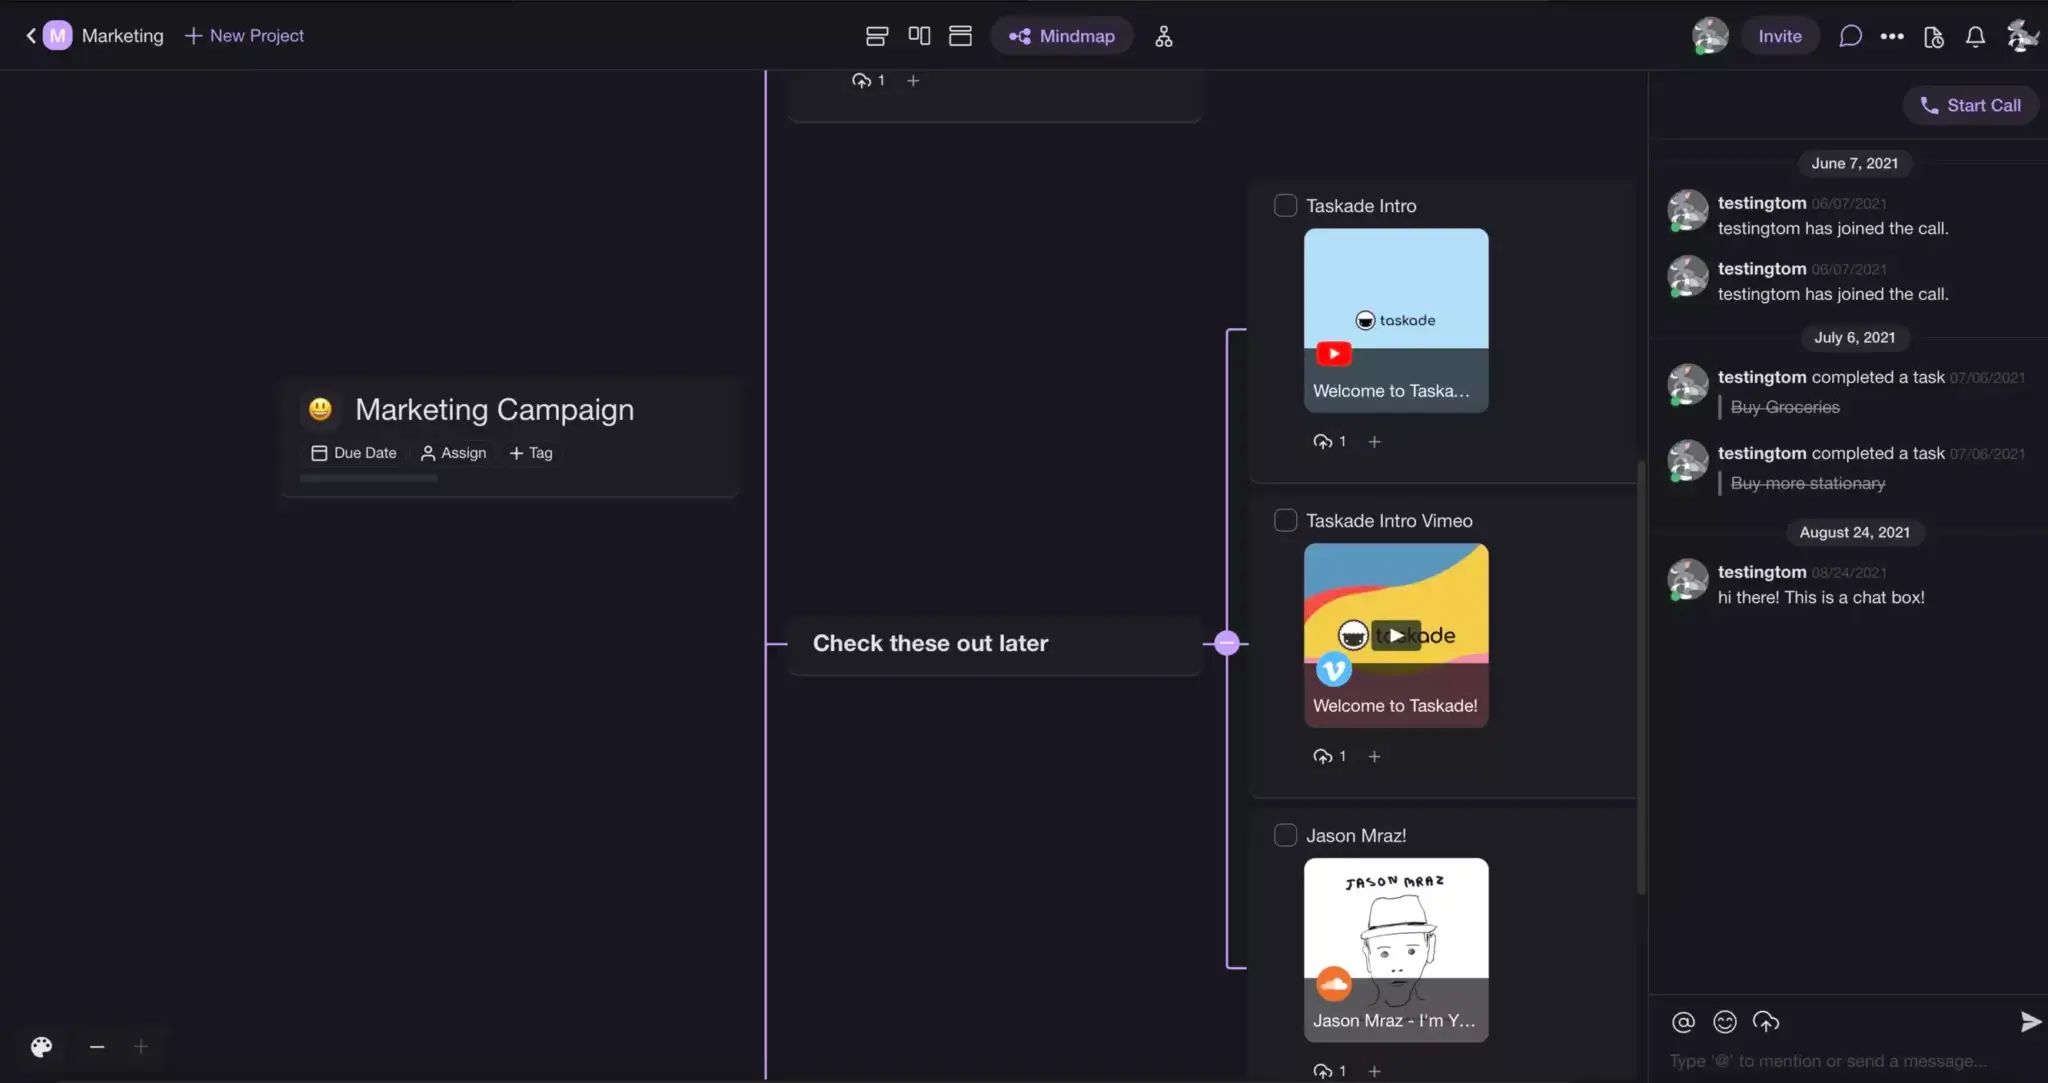Open the three-dots more options menu
This screenshot has height=1083, width=2048.
click(1892, 36)
